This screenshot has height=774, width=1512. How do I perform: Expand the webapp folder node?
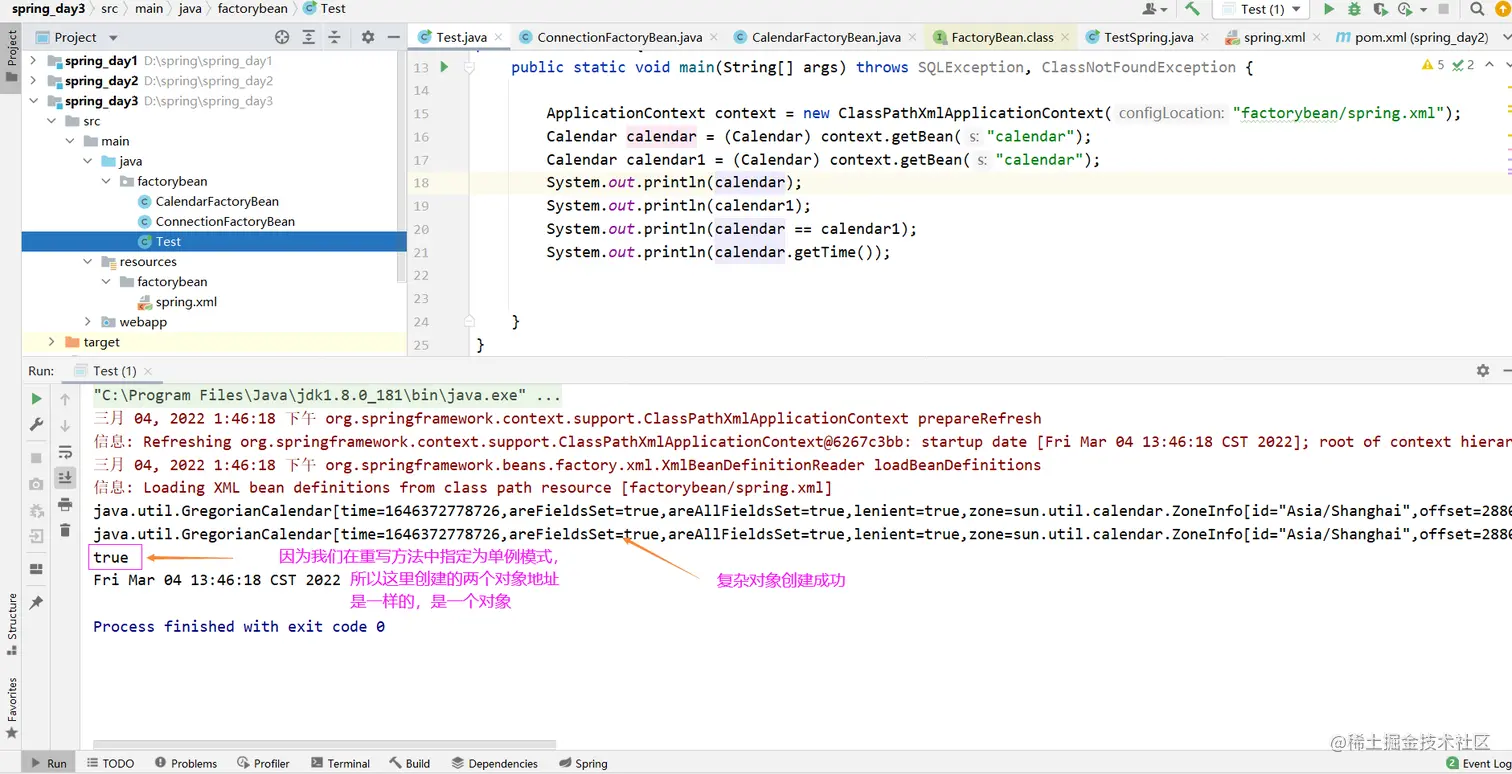coord(88,322)
